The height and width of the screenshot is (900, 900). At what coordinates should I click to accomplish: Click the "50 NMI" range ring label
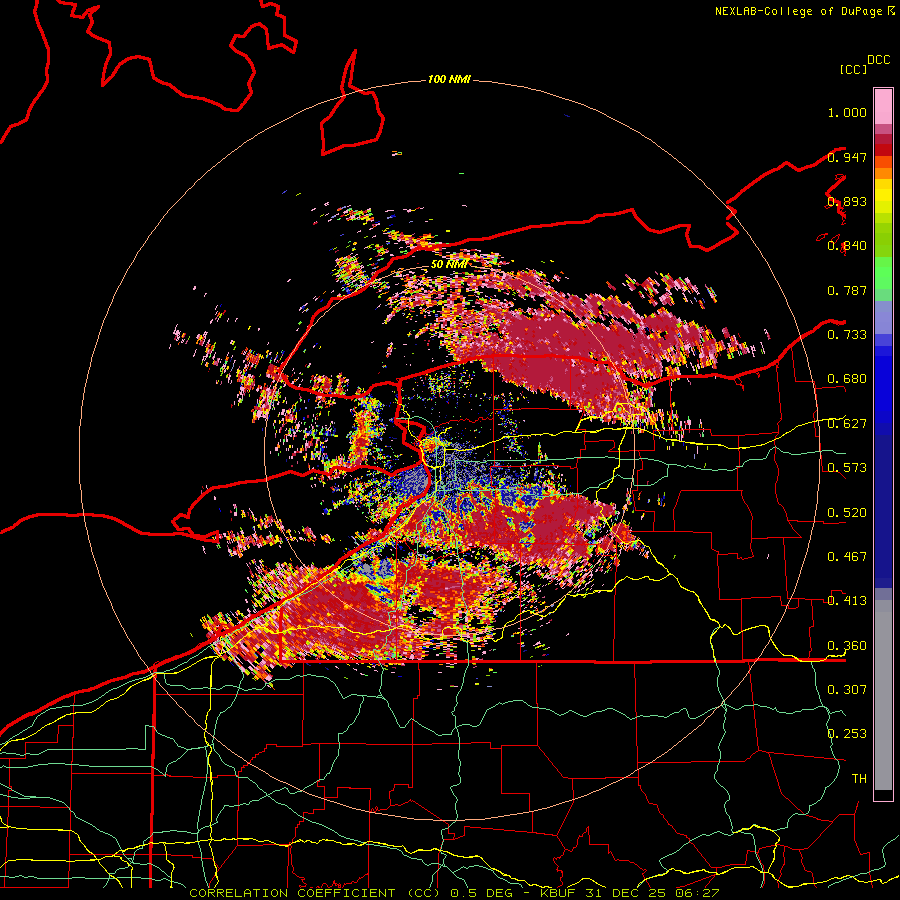(x=449, y=264)
